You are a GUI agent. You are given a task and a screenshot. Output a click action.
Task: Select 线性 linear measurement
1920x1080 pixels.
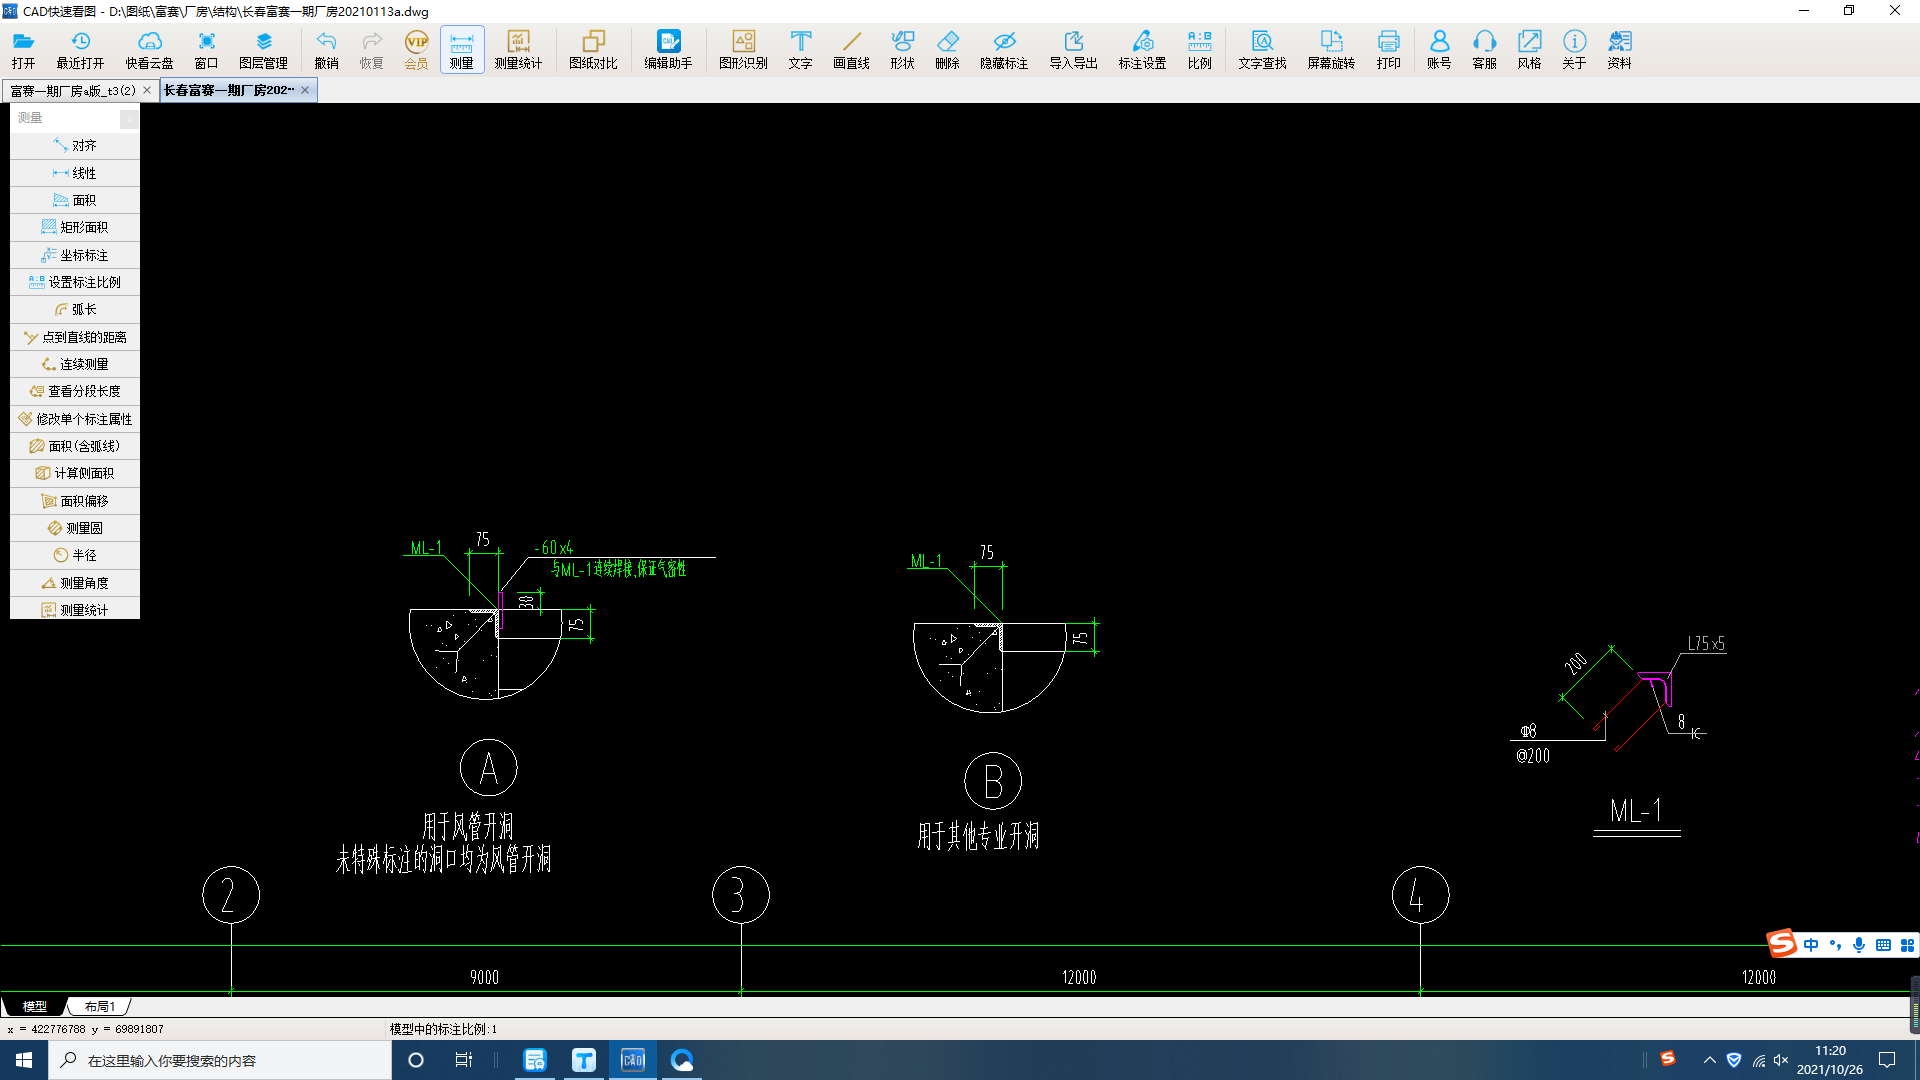[75, 173]
